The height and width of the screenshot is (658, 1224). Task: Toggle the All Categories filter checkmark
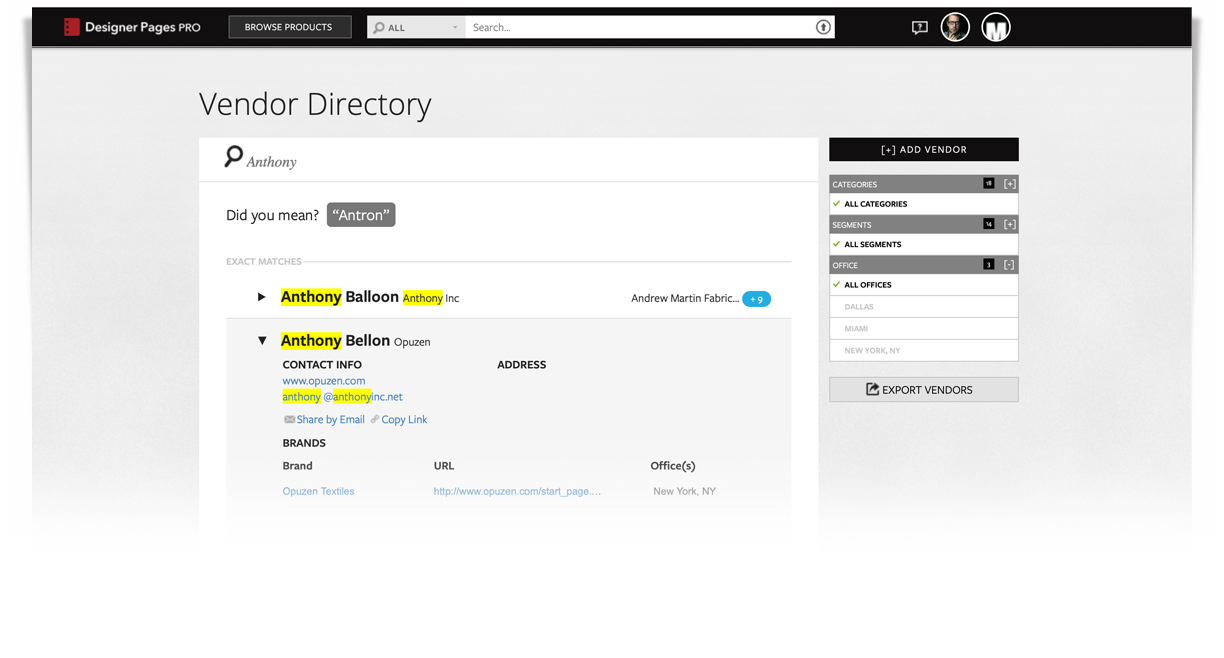point(837,203)
